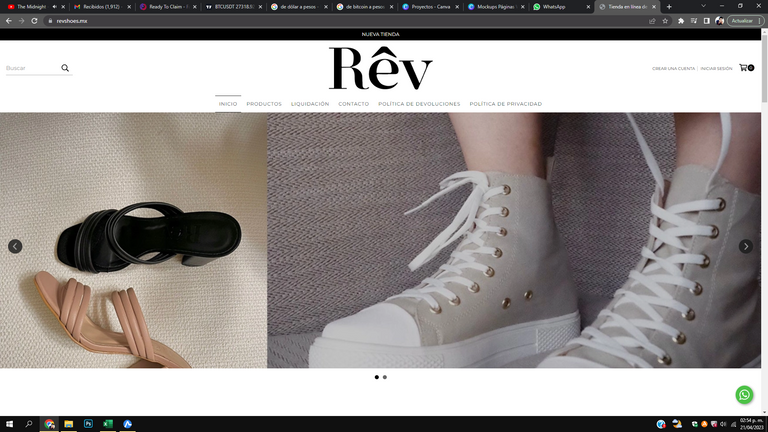
Task: Open the INICIO menu item
Action: [228, 104]
